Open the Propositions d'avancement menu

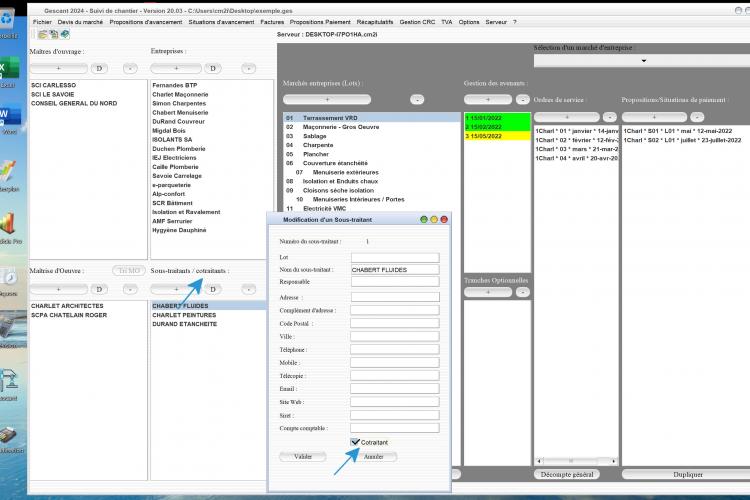point(145,22)
